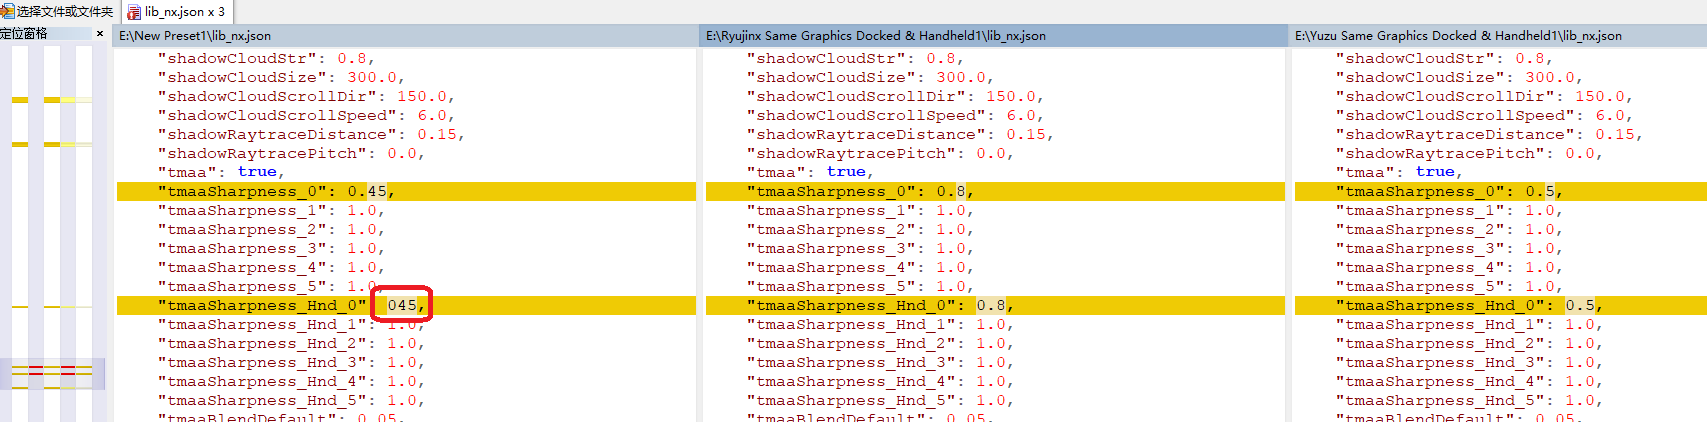Click tmaaSharpness_Hnd_5 line in New Preset1 pane

tap(291, 400)
